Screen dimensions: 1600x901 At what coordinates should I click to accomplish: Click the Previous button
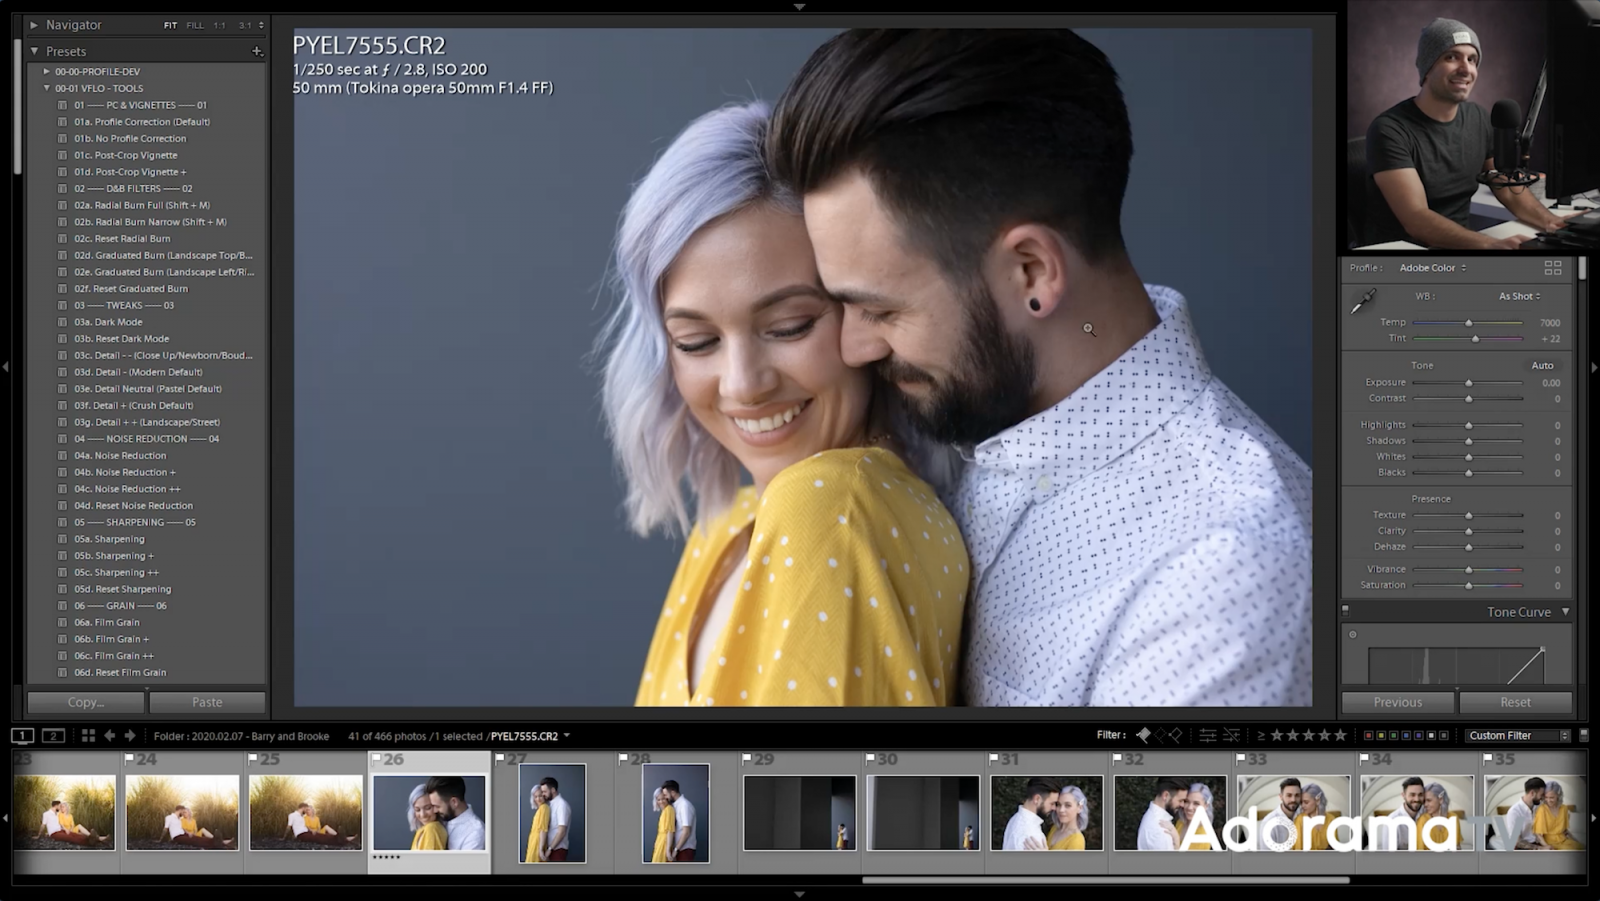pyautogui.click(x=1397, y=702)
